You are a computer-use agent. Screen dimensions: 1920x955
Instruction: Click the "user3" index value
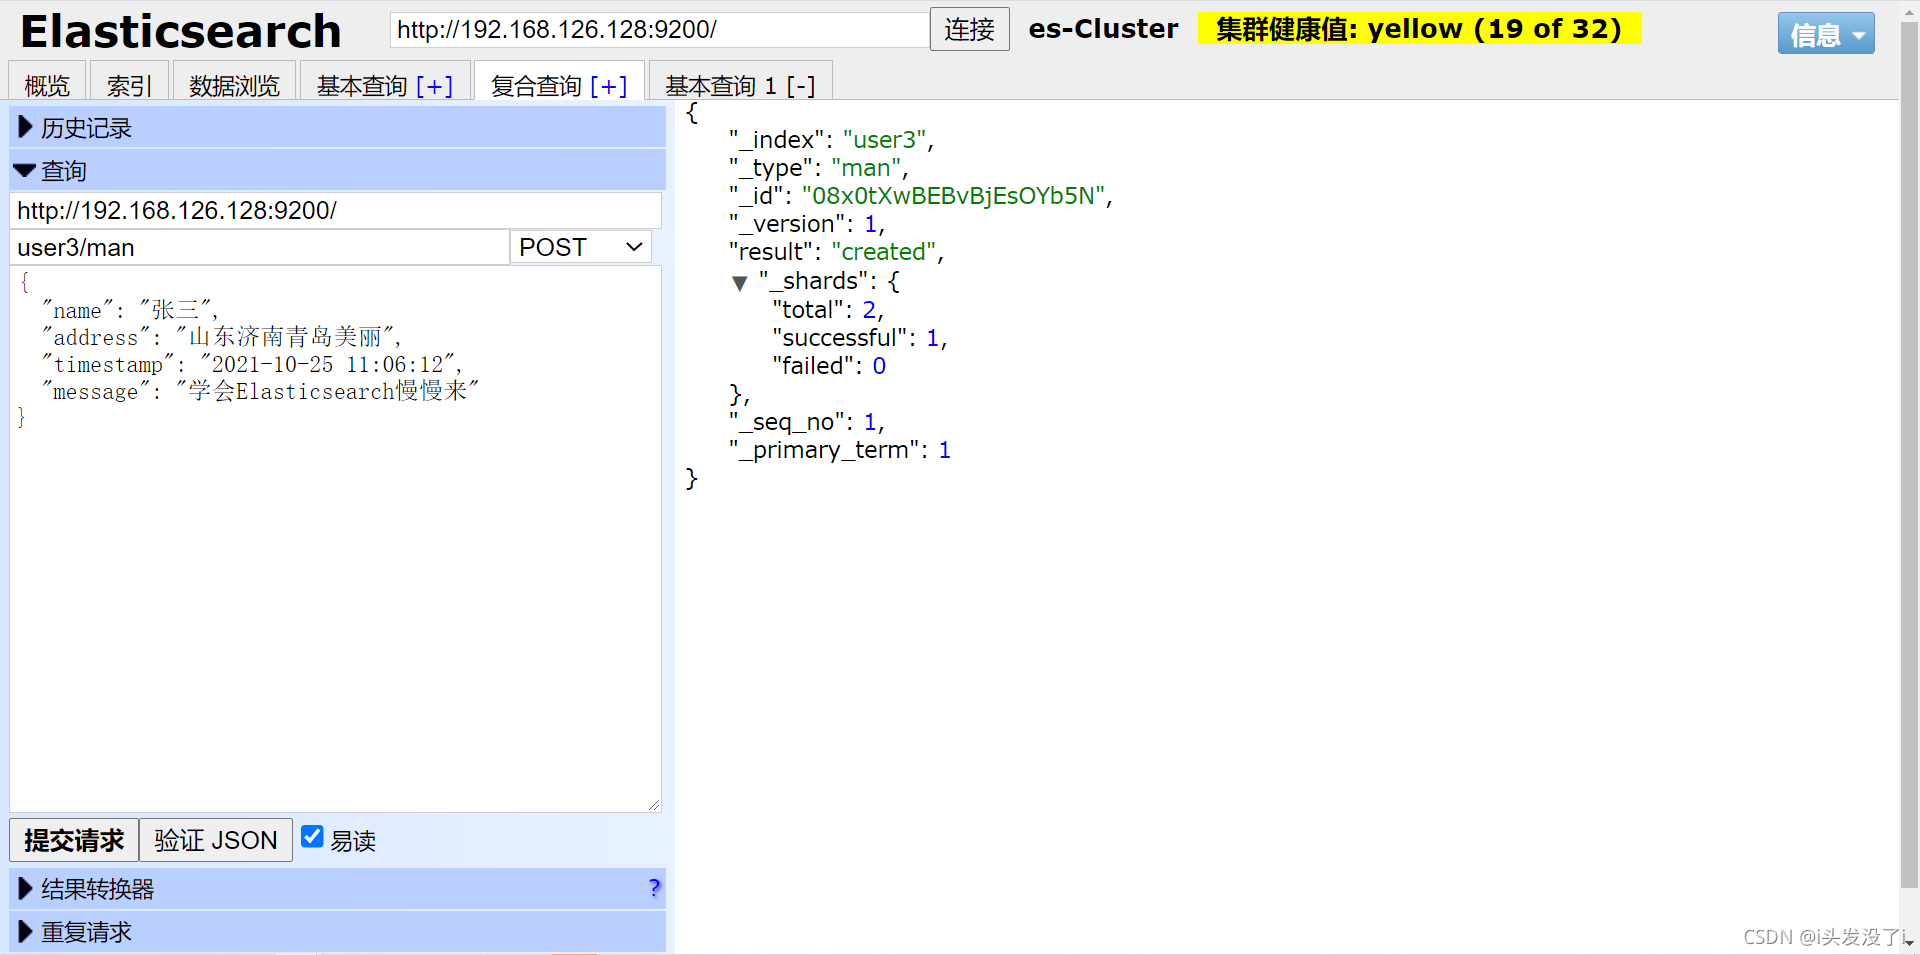(x=885, y=140)
